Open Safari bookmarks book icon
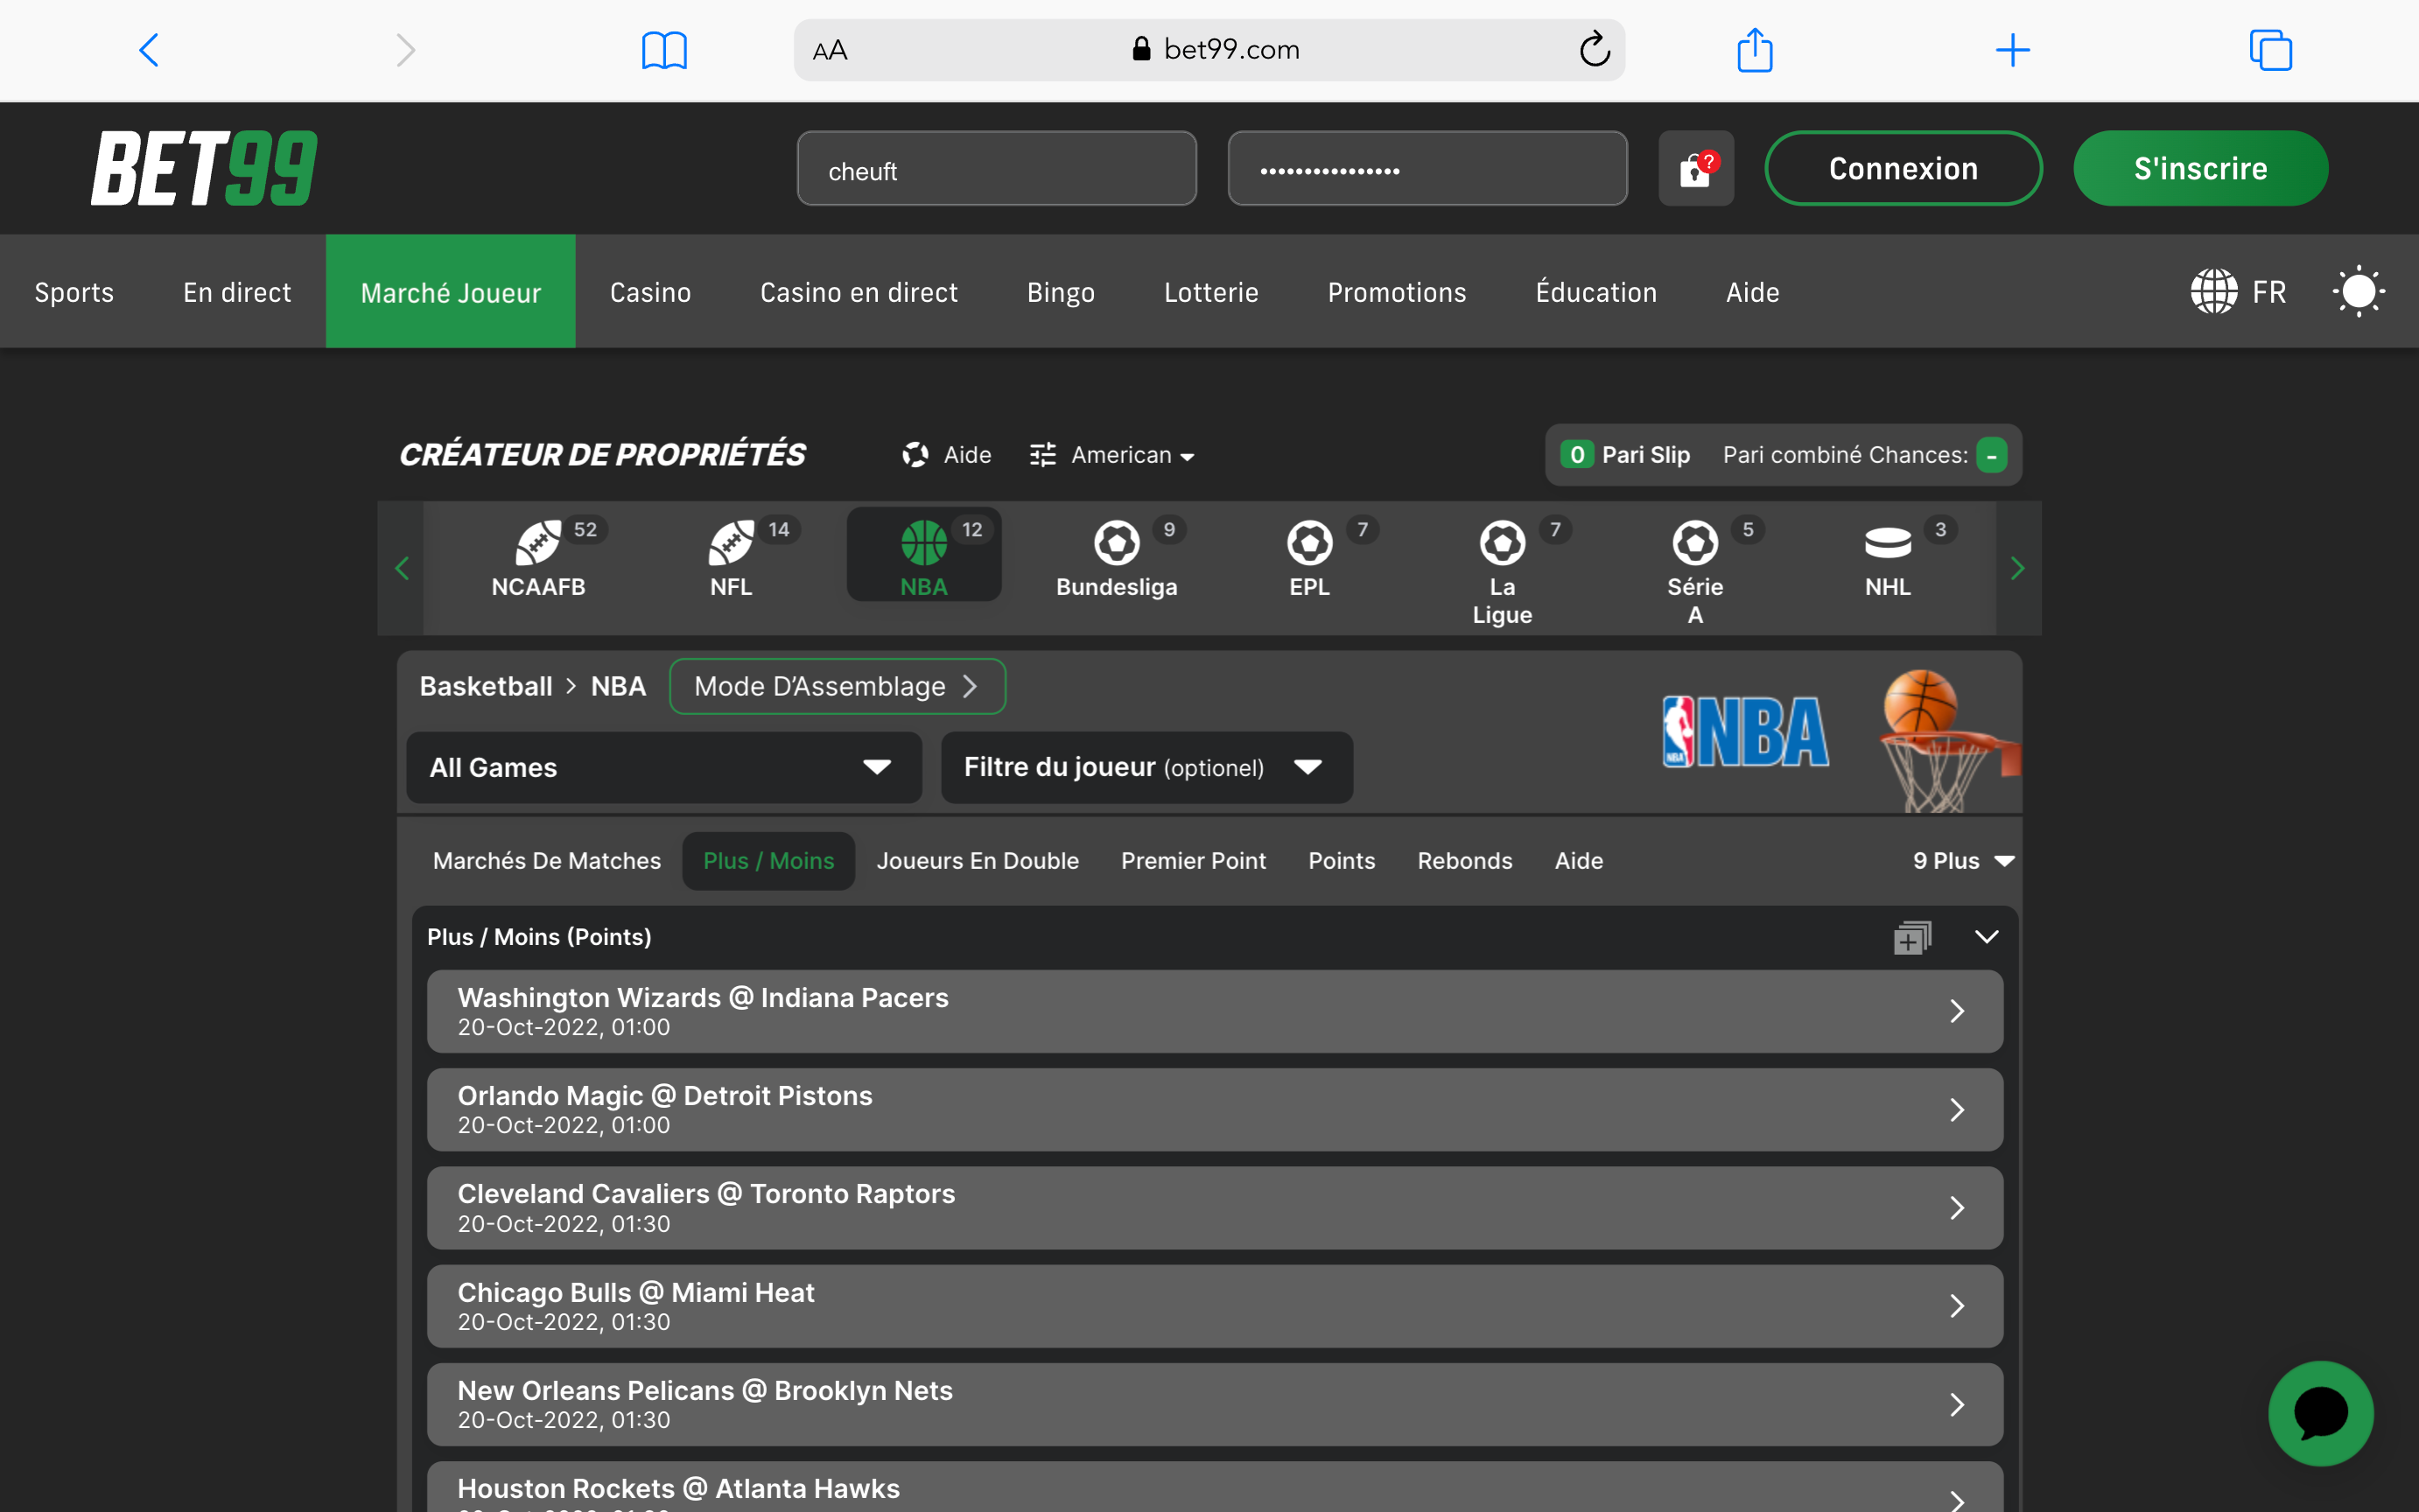The width and height of the screenshot is (2419, 1512). coord(664,50)
